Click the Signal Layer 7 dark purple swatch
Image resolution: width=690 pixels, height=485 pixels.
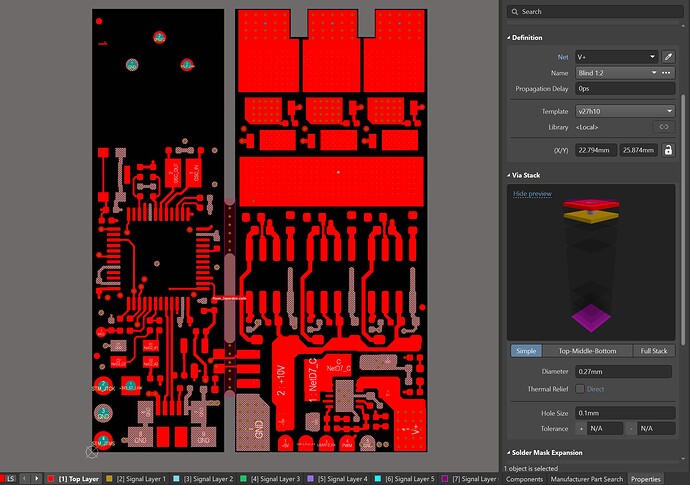tap(445, 479)
